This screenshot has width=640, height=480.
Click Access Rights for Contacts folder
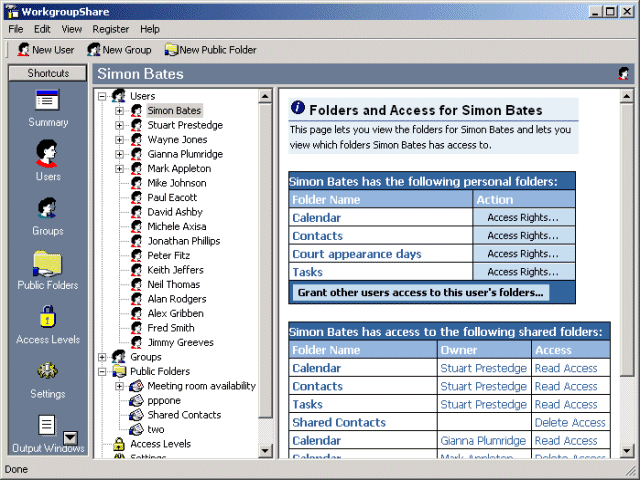523,236
